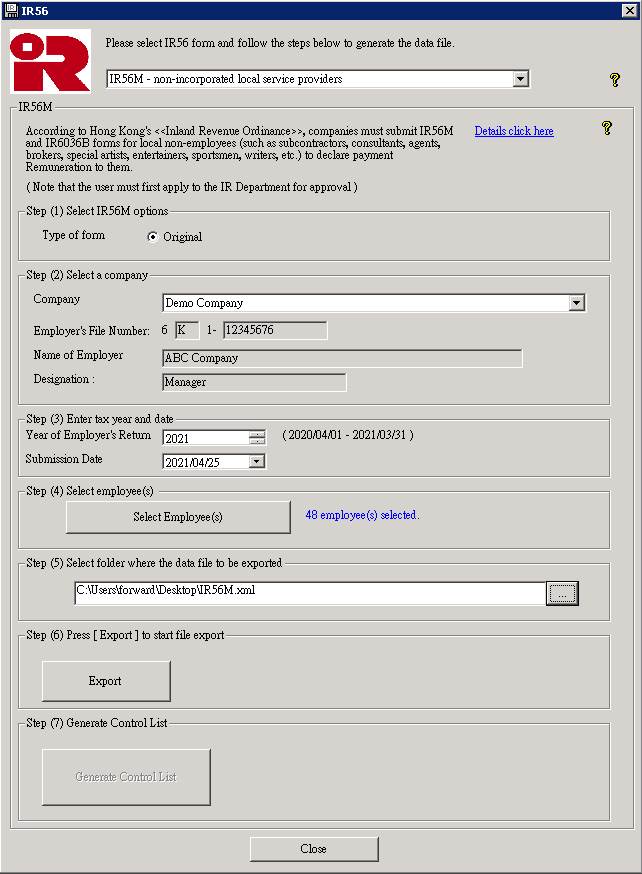Viewport: 642px width, 874px height.
Task: Click the export file path text field
Action: [x=310, y=592]
